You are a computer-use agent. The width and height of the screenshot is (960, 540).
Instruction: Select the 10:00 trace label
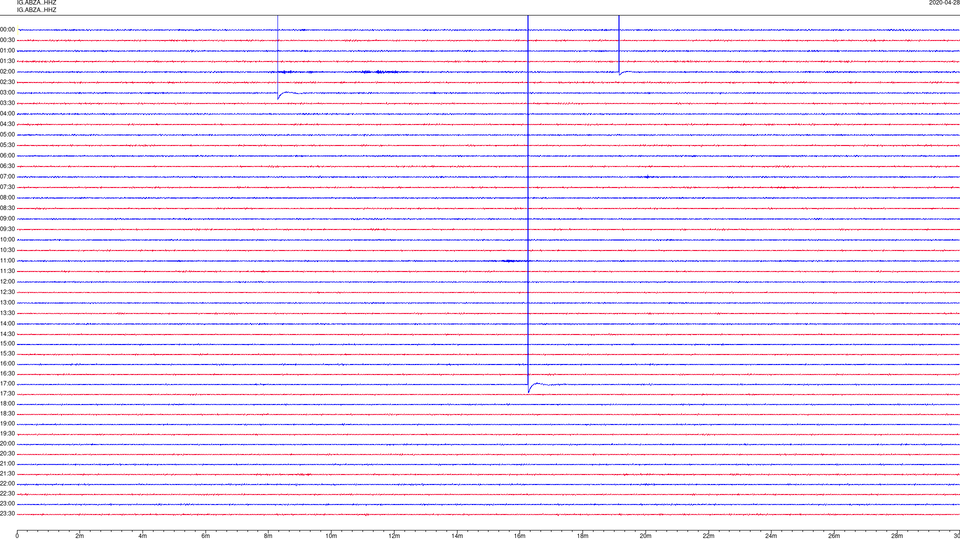(7, 240)
